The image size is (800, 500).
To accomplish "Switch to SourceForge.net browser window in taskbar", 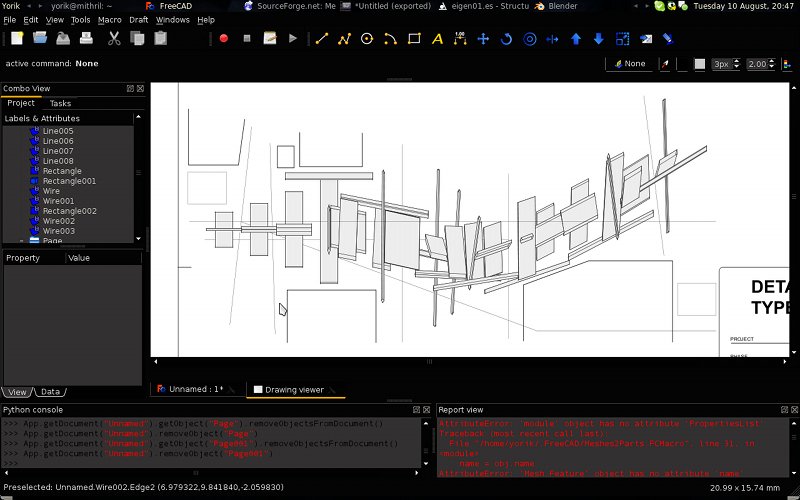I will [x=290, y=6].
